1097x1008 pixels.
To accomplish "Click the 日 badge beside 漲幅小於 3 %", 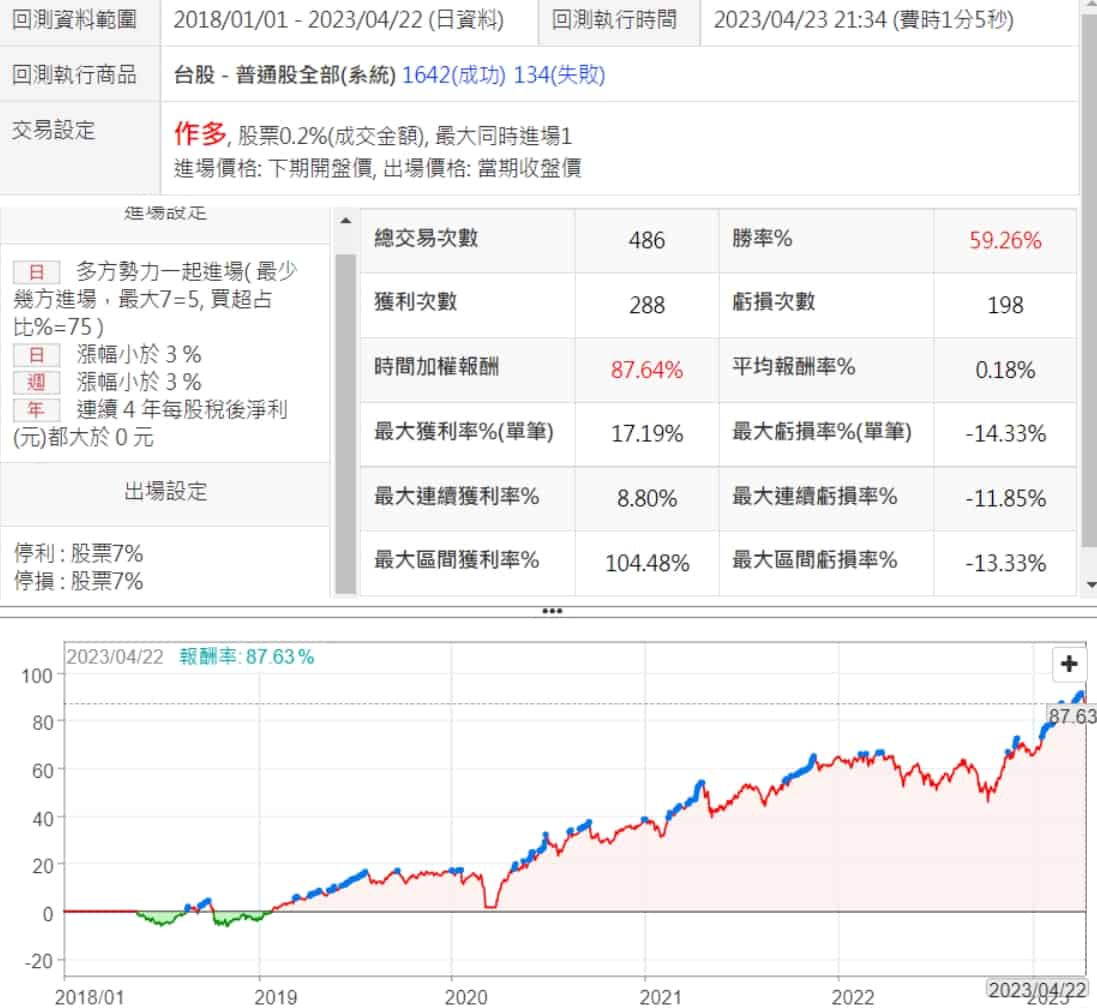I will pyautogui.click(x=36, y=354).
